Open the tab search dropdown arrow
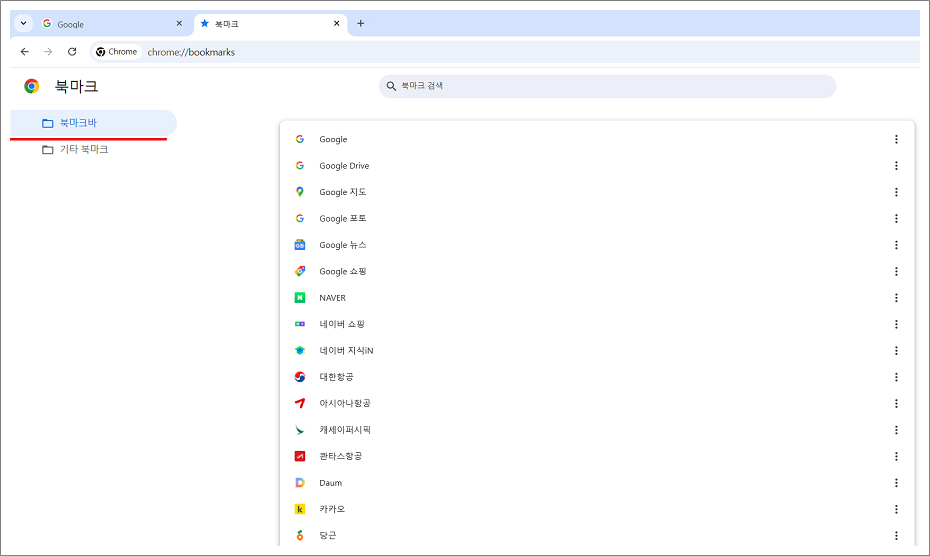The width and height of the screenshot is (930, 556). pos(23,24)
